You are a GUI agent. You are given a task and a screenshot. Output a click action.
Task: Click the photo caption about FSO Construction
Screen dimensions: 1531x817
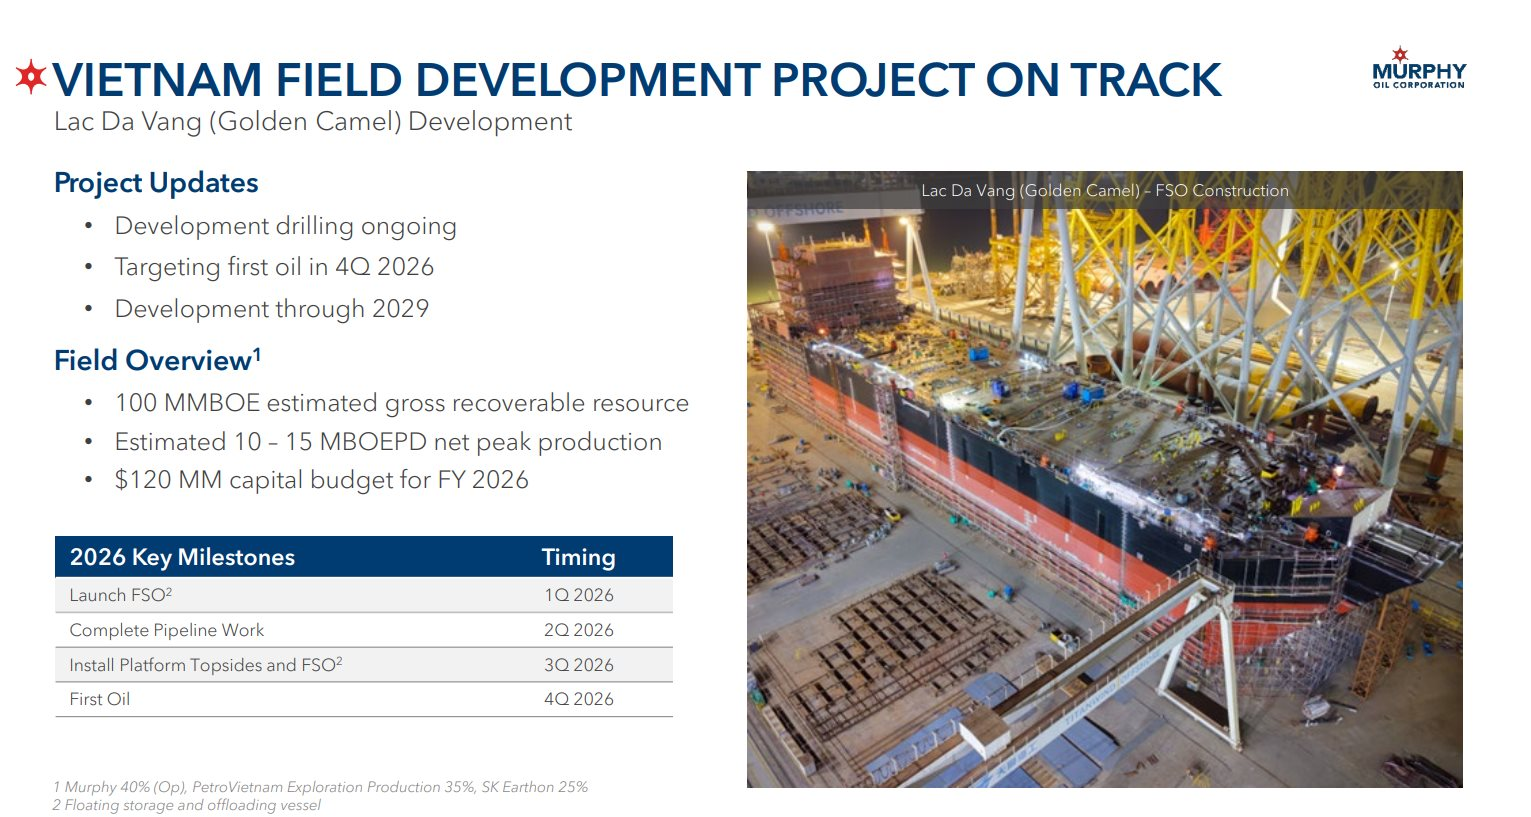(1104, 190)
